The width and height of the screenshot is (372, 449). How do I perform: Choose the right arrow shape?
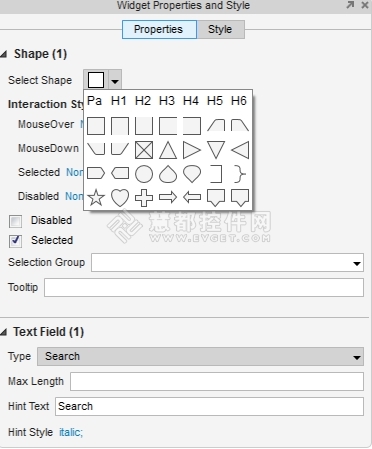(x=168, y=198)
